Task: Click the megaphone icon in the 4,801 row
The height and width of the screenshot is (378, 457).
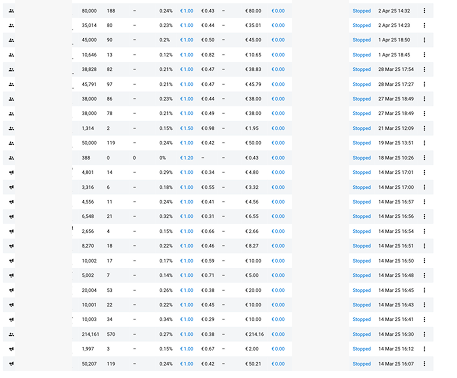Action: (x=11, y=172)
